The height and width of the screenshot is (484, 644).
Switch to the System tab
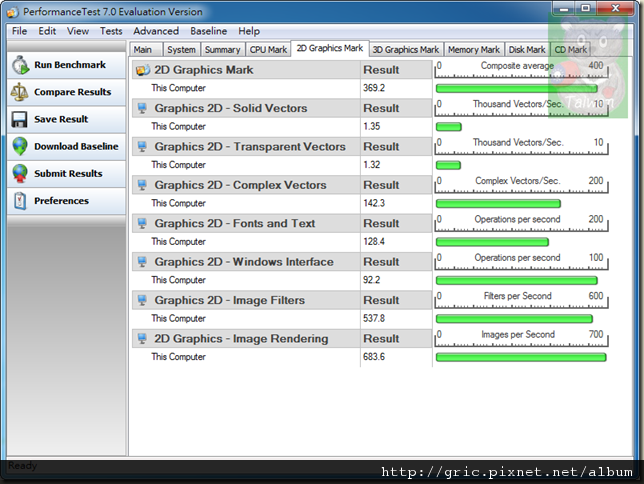tap(181, 50)
